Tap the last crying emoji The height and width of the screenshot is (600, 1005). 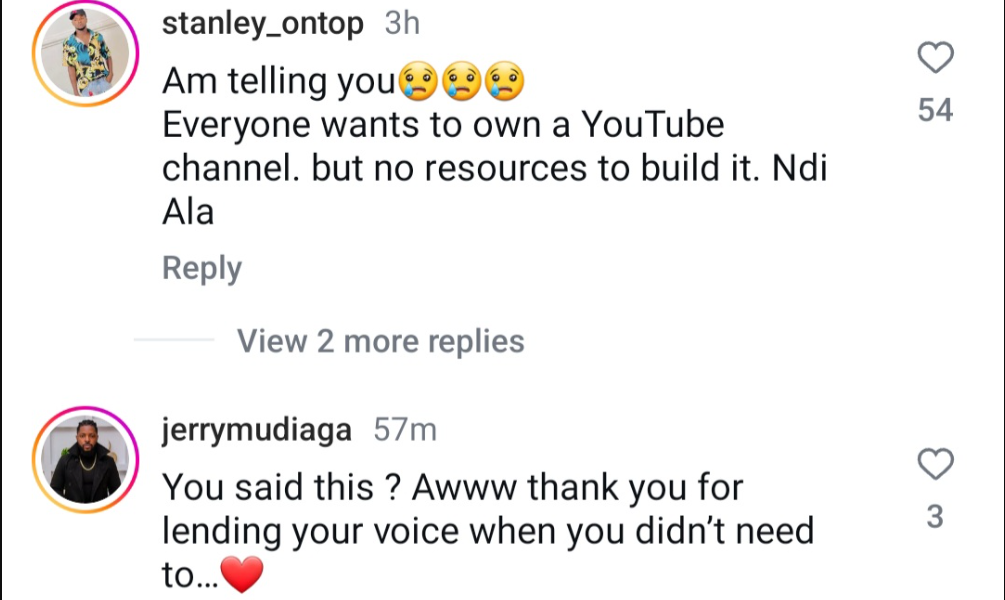[504, 82]
